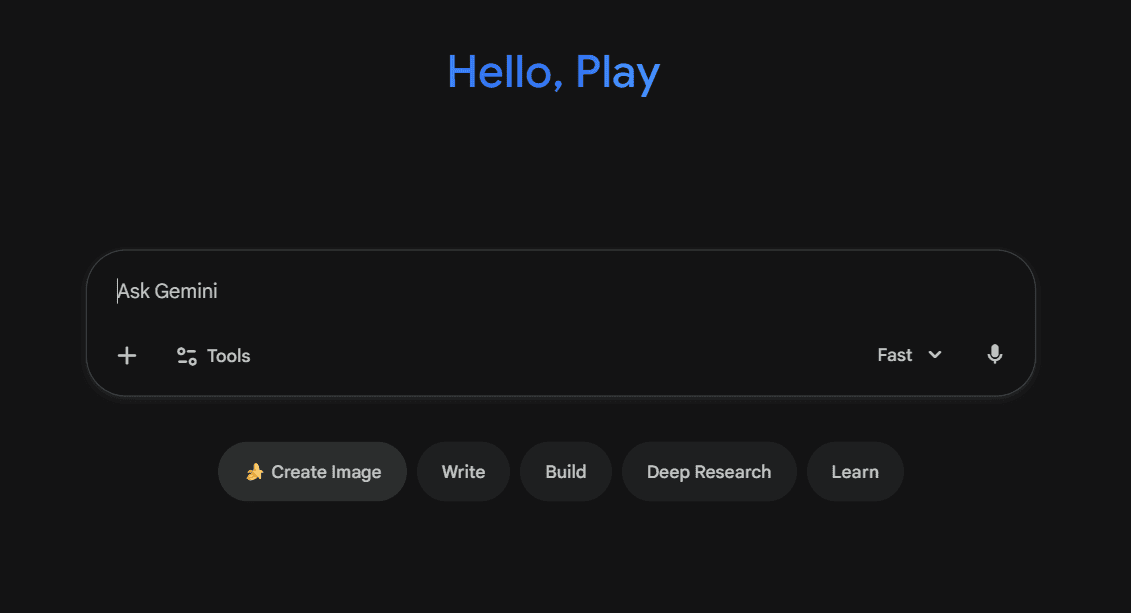The width and height of the screenshot is (1131, 613).
Task: Pick the Learn suggestion chip
Action: 855,472
